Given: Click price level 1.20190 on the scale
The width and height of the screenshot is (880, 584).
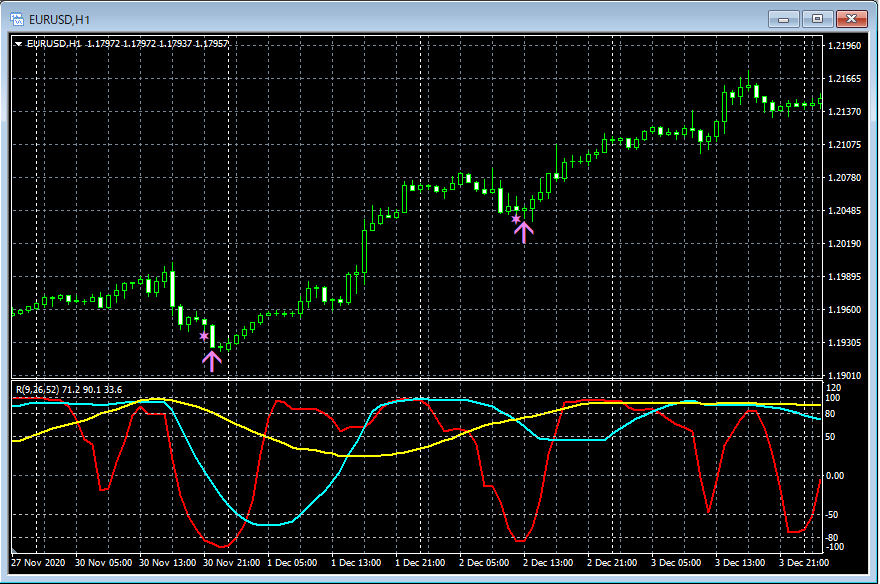Looking at the screenshot, I should click(x=845, y=243).
